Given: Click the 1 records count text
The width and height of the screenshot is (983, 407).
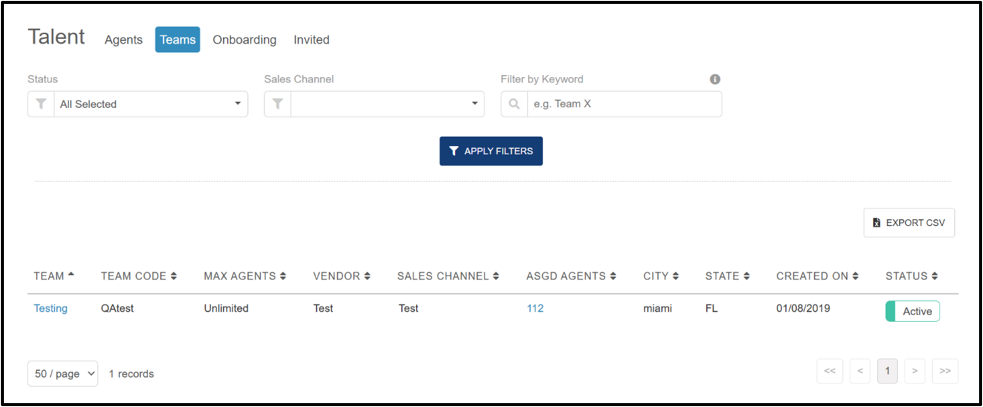Looking at the screenshot, I should 131,374.
